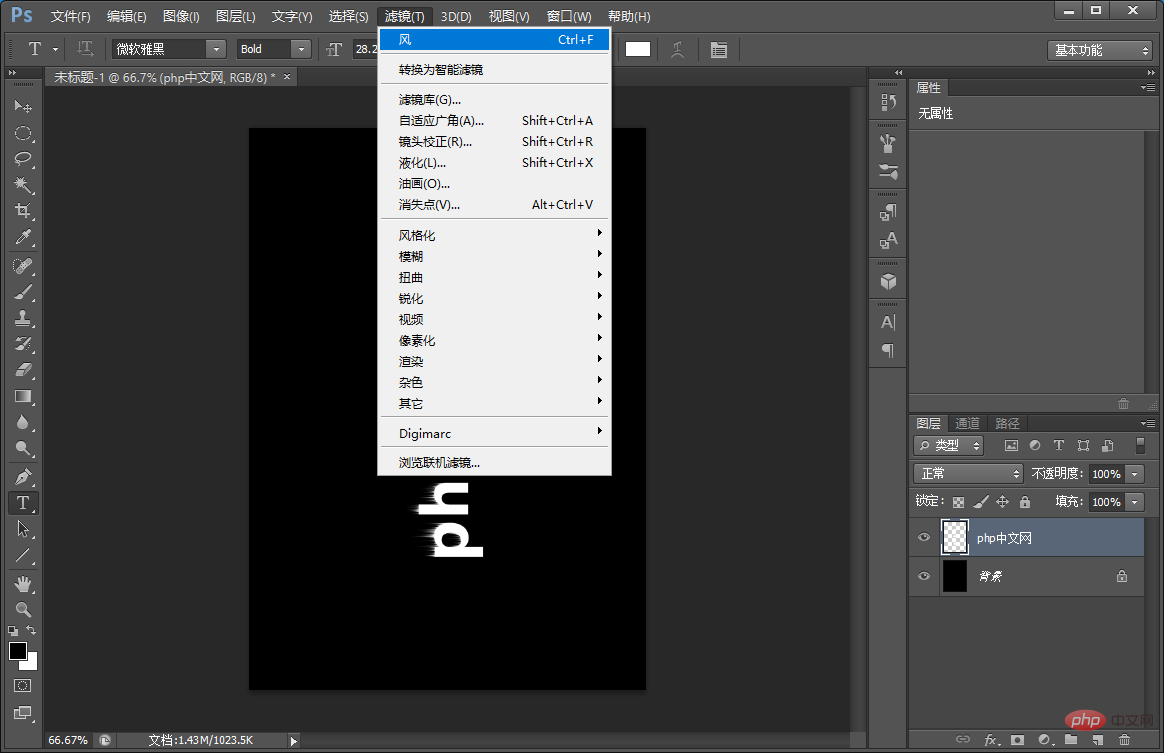
Task: Select the Horizontal Type tool
Action: pos(23,503)
